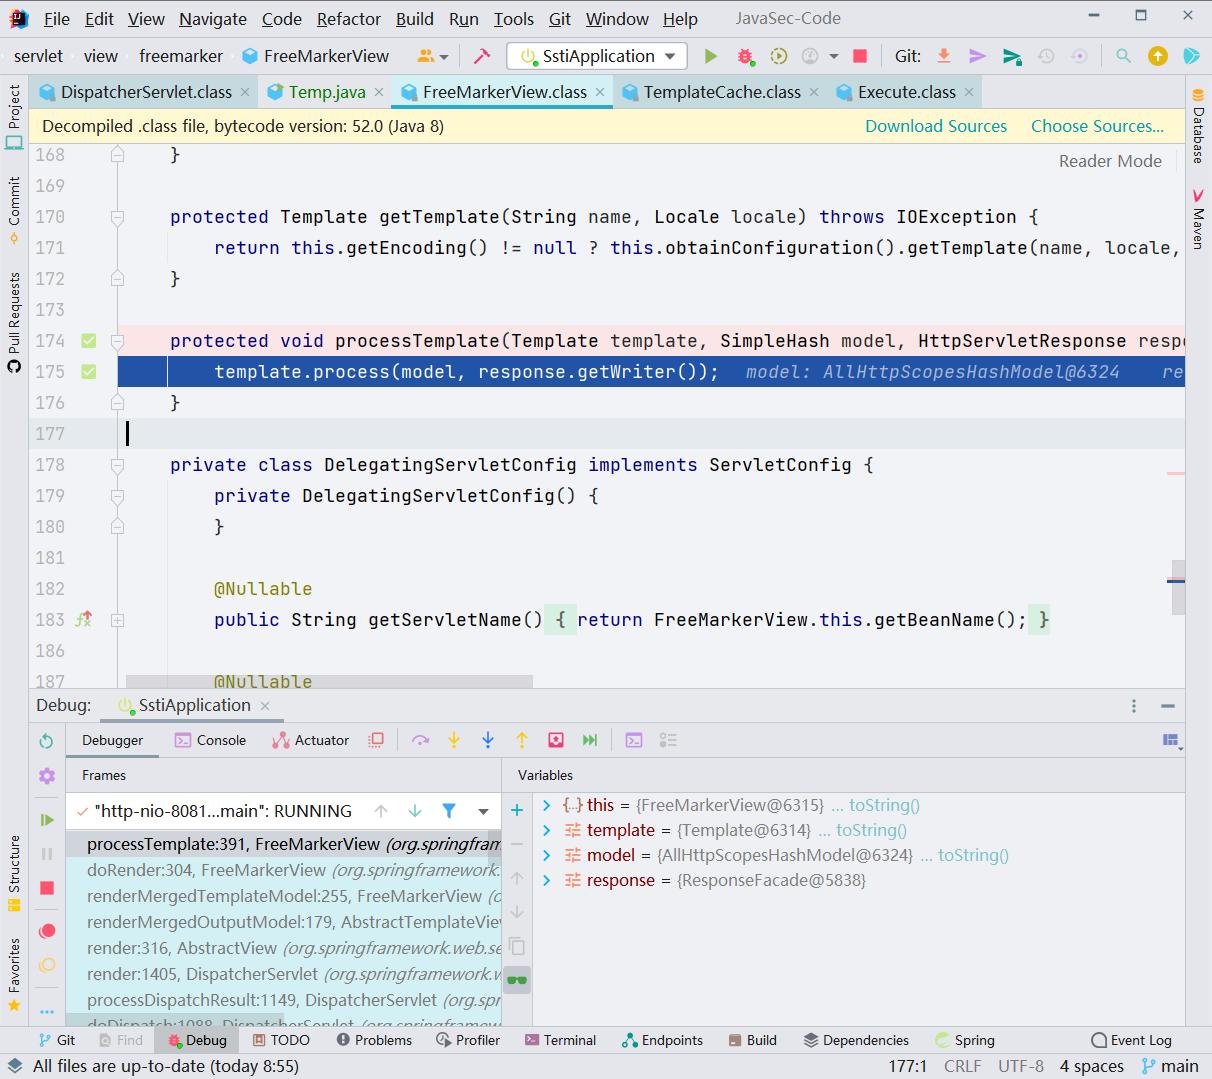Resume the program with the green arrow

(46, 820)
